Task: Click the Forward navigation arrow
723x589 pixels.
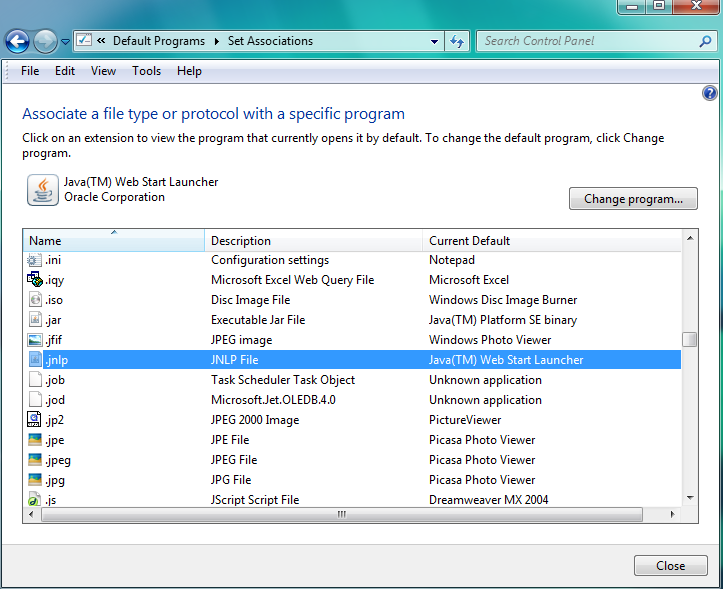Action: pos(45,42)
